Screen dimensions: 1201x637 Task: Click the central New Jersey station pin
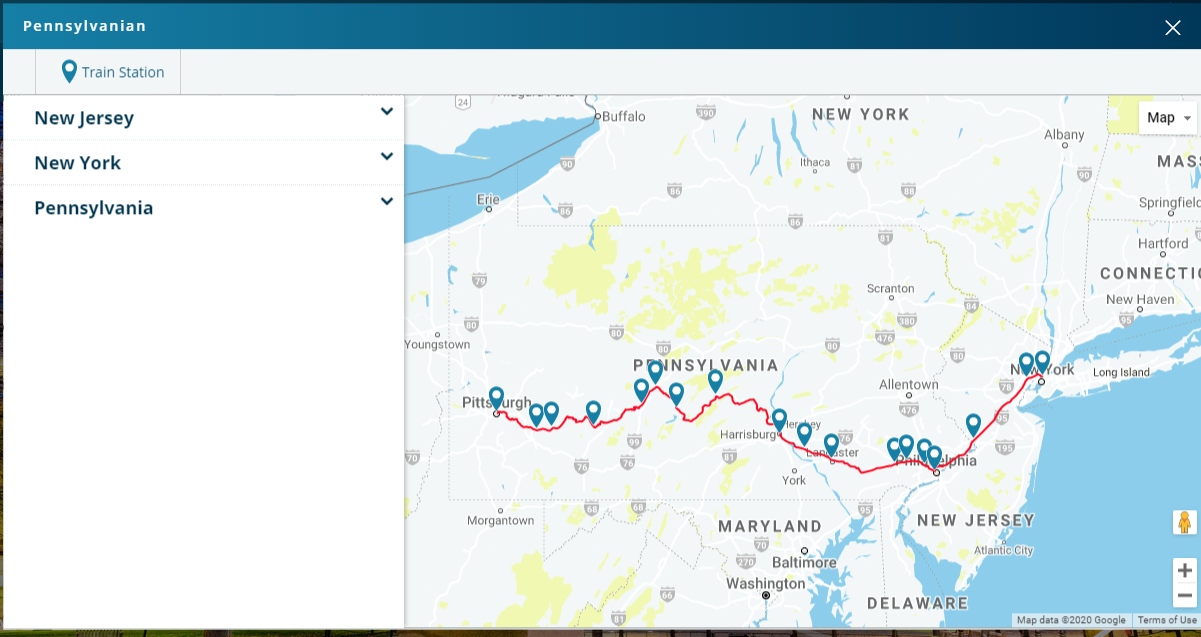[x=973, y=424]
